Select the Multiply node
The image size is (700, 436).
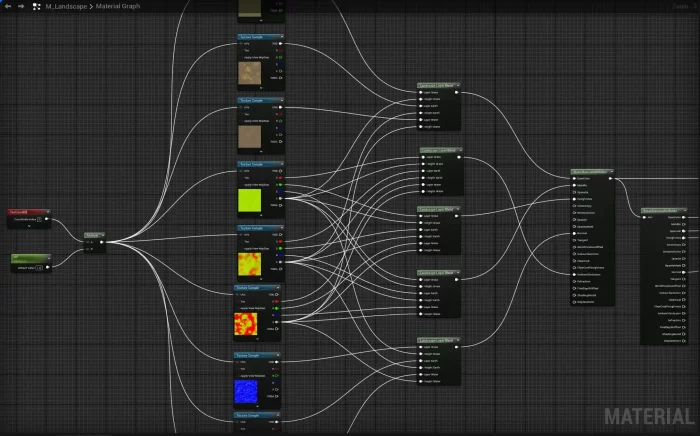pos(93,234)
